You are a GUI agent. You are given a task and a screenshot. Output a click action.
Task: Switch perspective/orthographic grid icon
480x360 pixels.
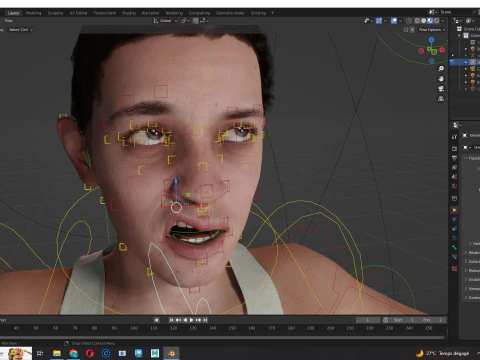point(441,99)
